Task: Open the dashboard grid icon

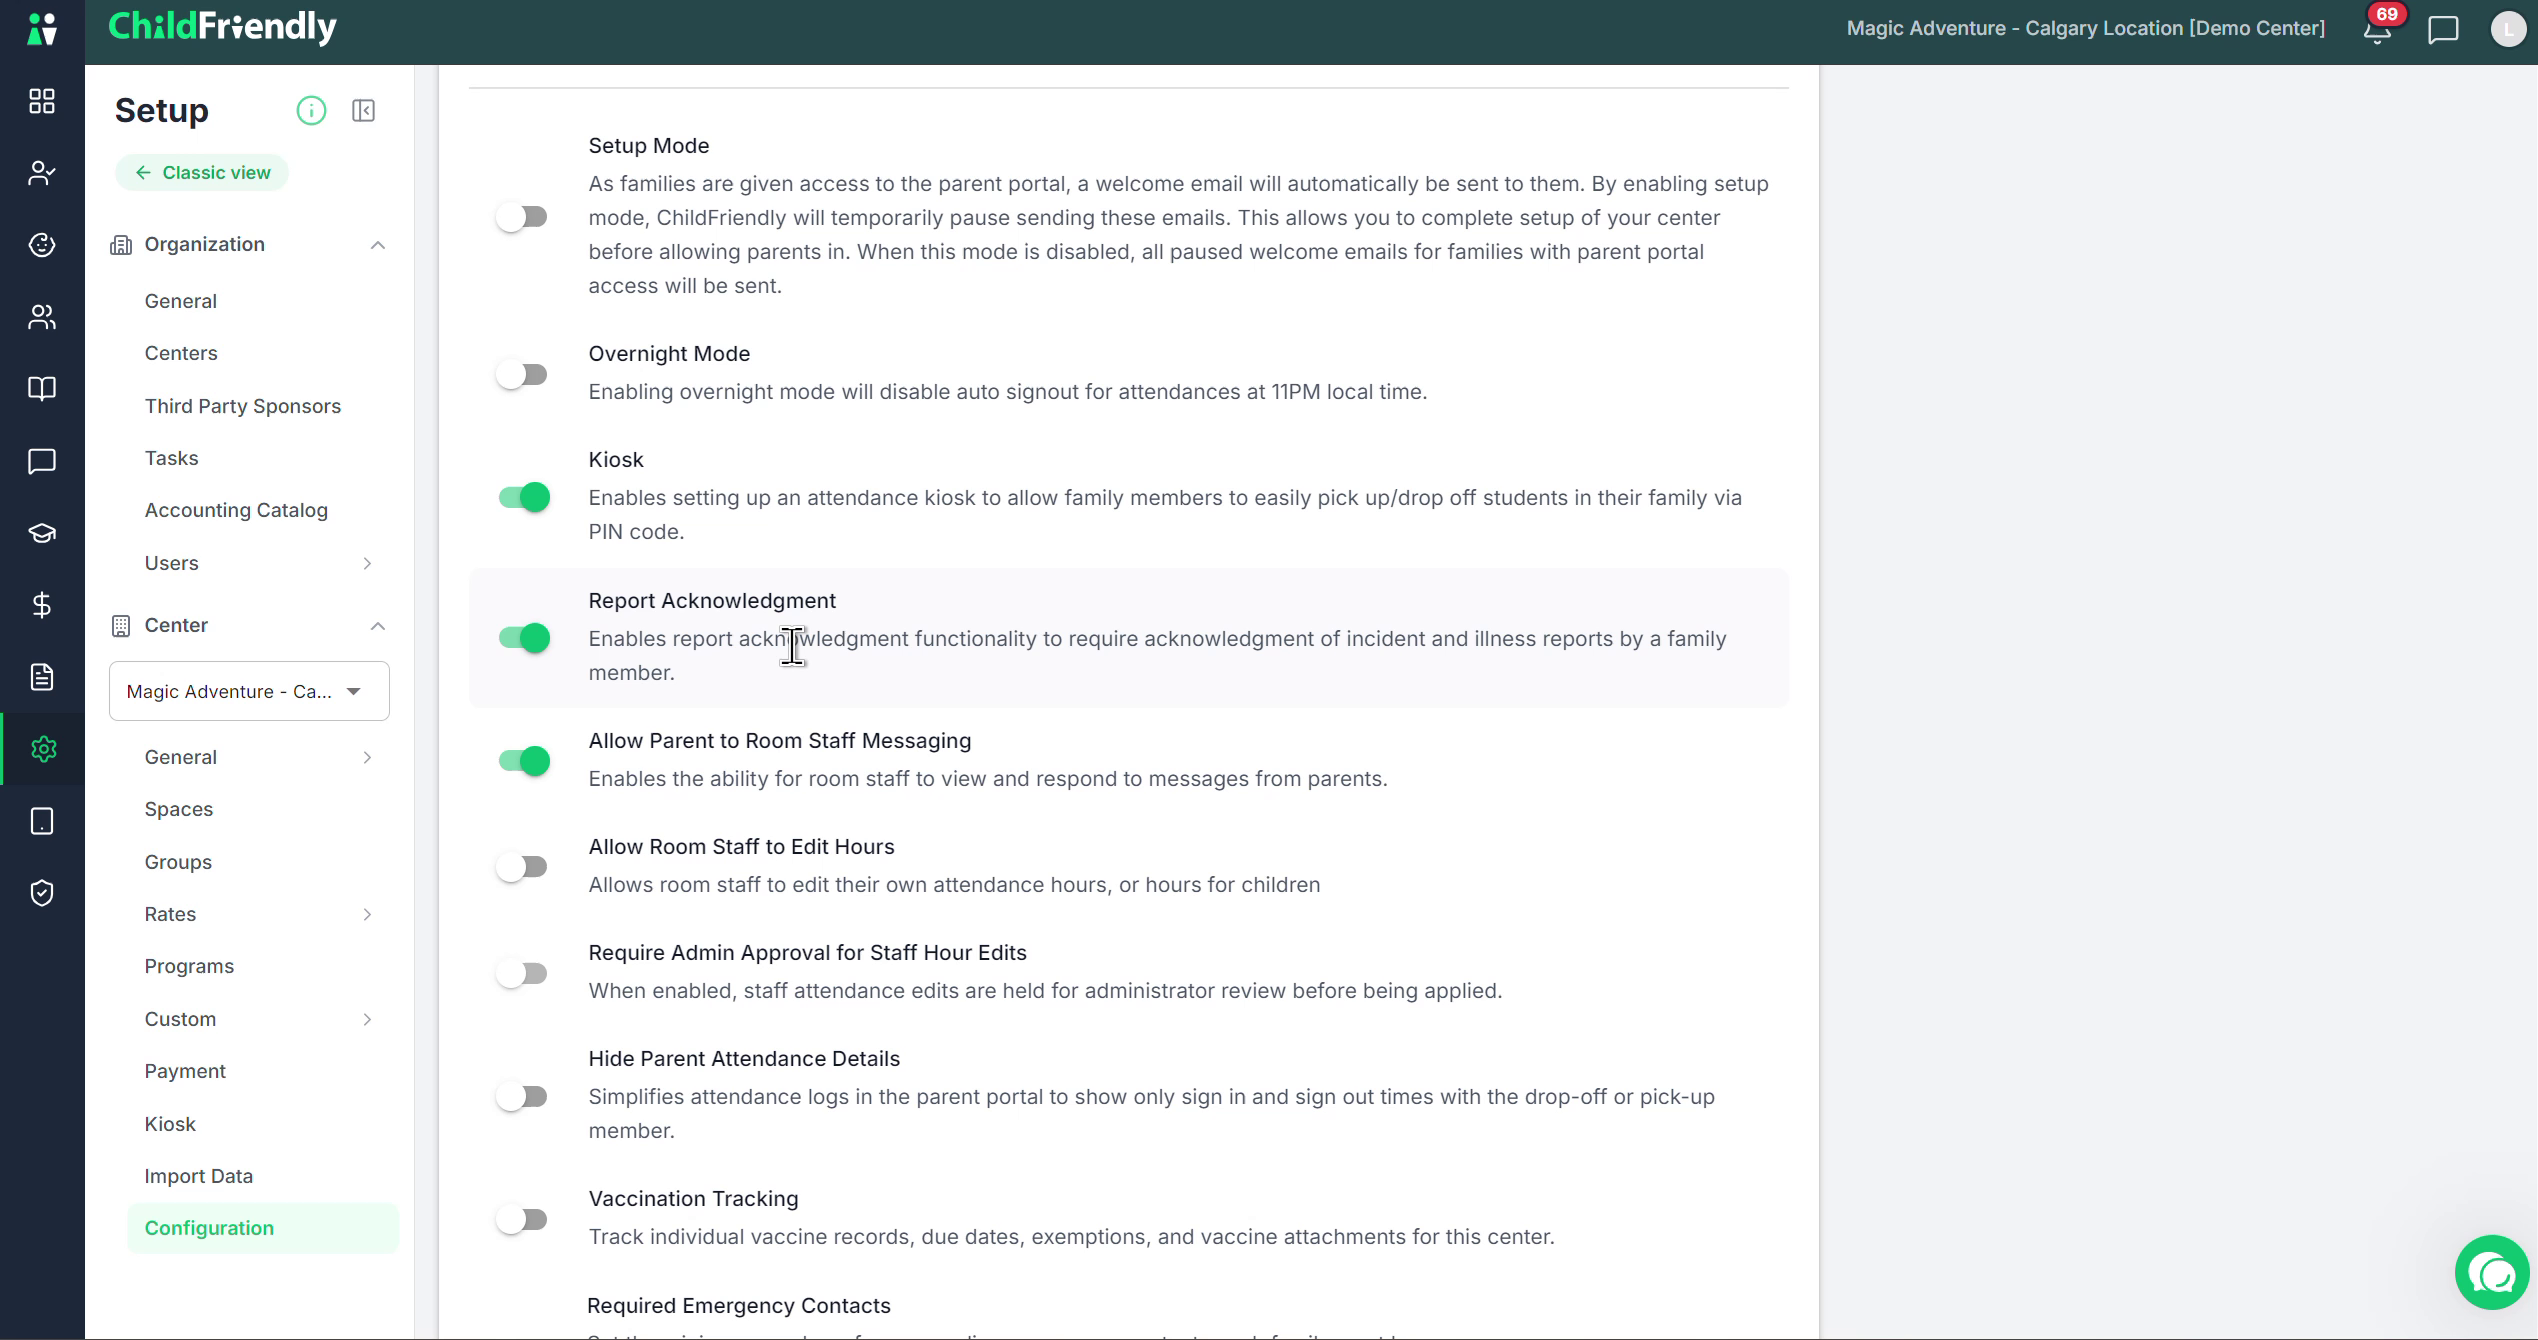Action: pos(42,101)
